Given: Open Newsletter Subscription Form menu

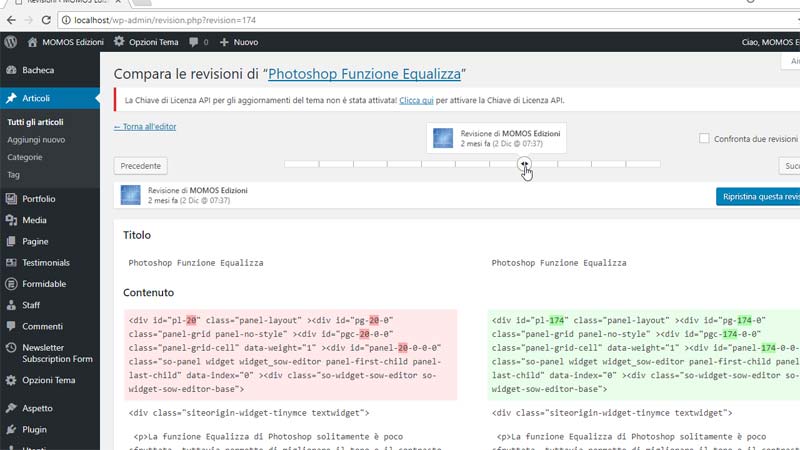Looking at the screenshot, I should coord(50,353).
